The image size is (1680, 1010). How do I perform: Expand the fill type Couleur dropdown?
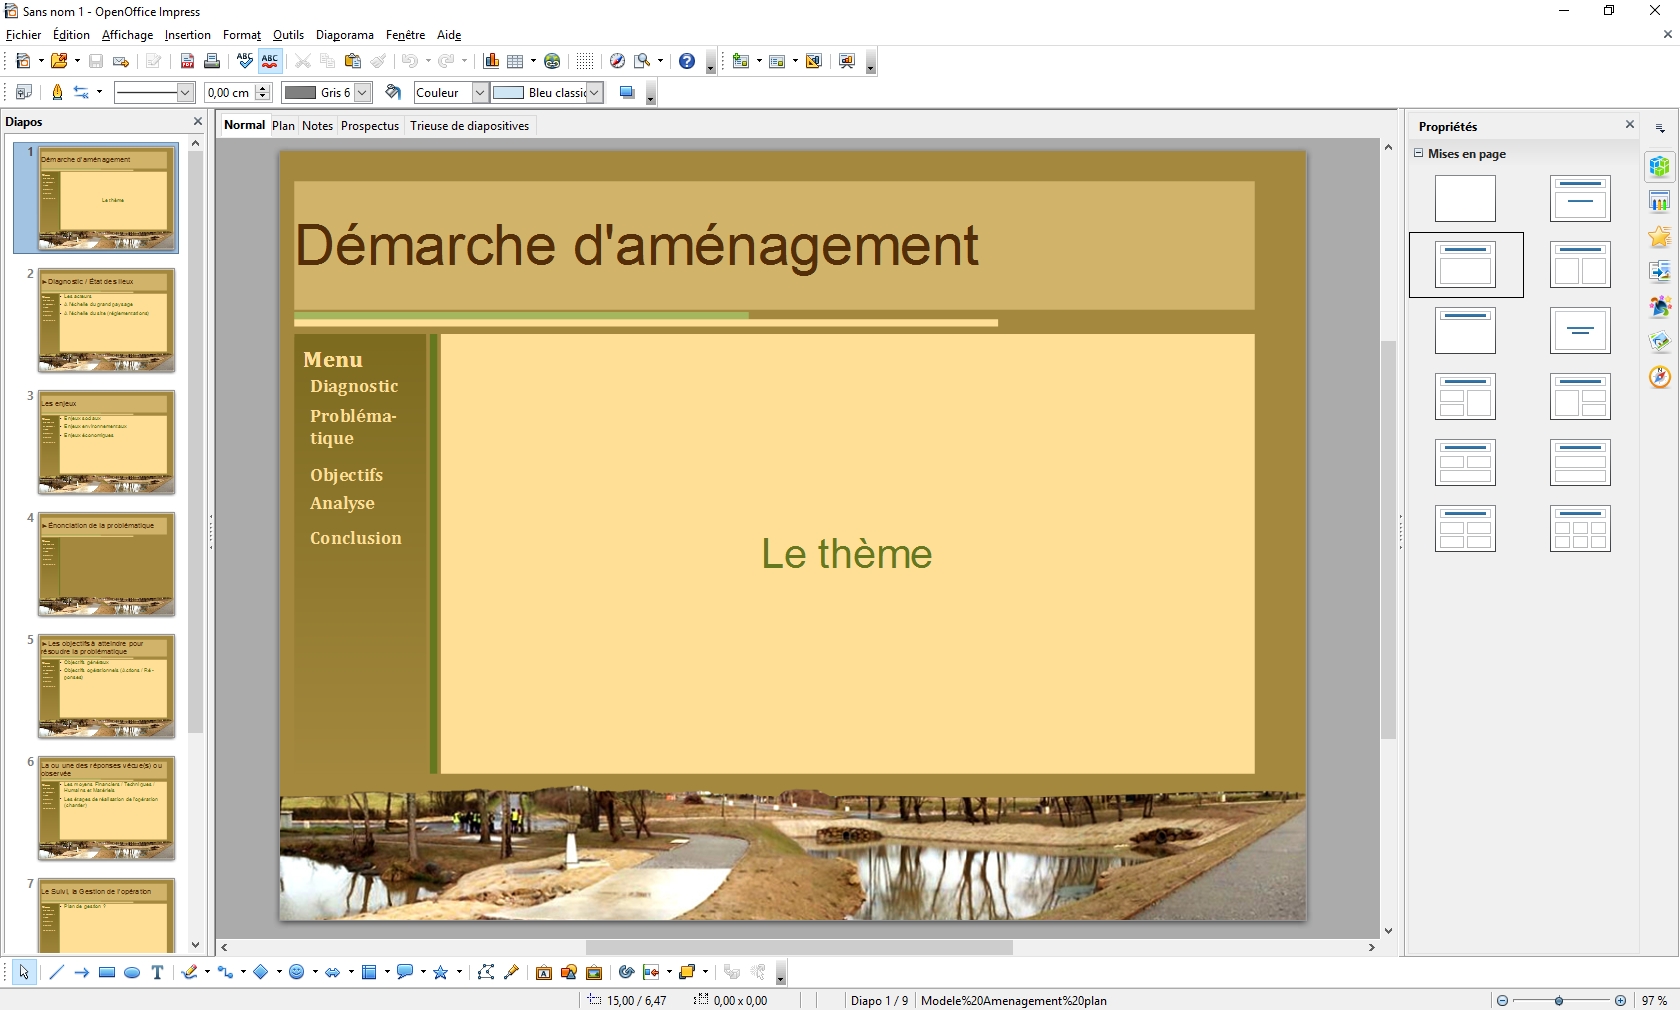pos(479,93)
